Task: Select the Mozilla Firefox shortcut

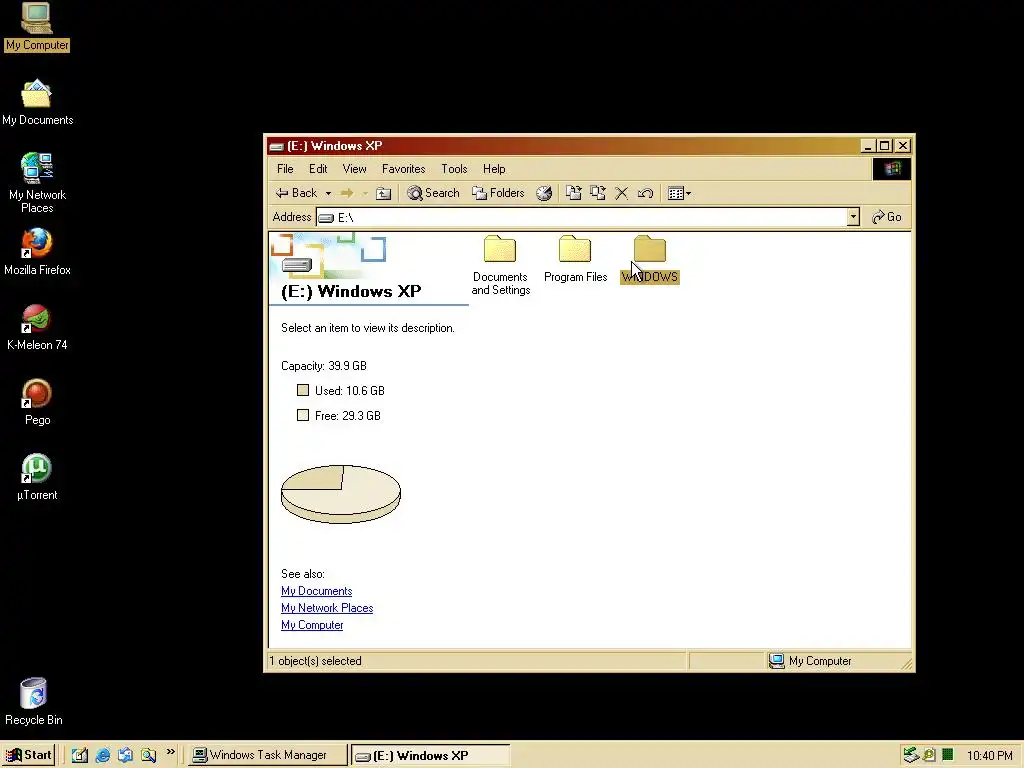Action: [37, 252]
